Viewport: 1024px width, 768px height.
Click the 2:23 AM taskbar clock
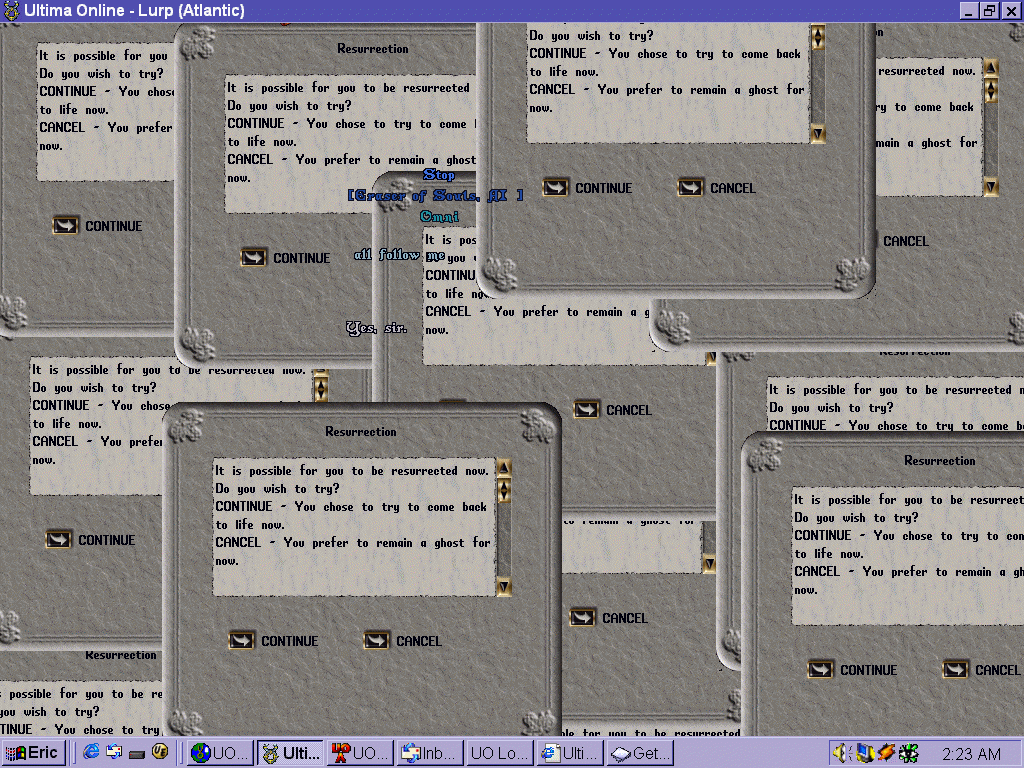[971, 753]
